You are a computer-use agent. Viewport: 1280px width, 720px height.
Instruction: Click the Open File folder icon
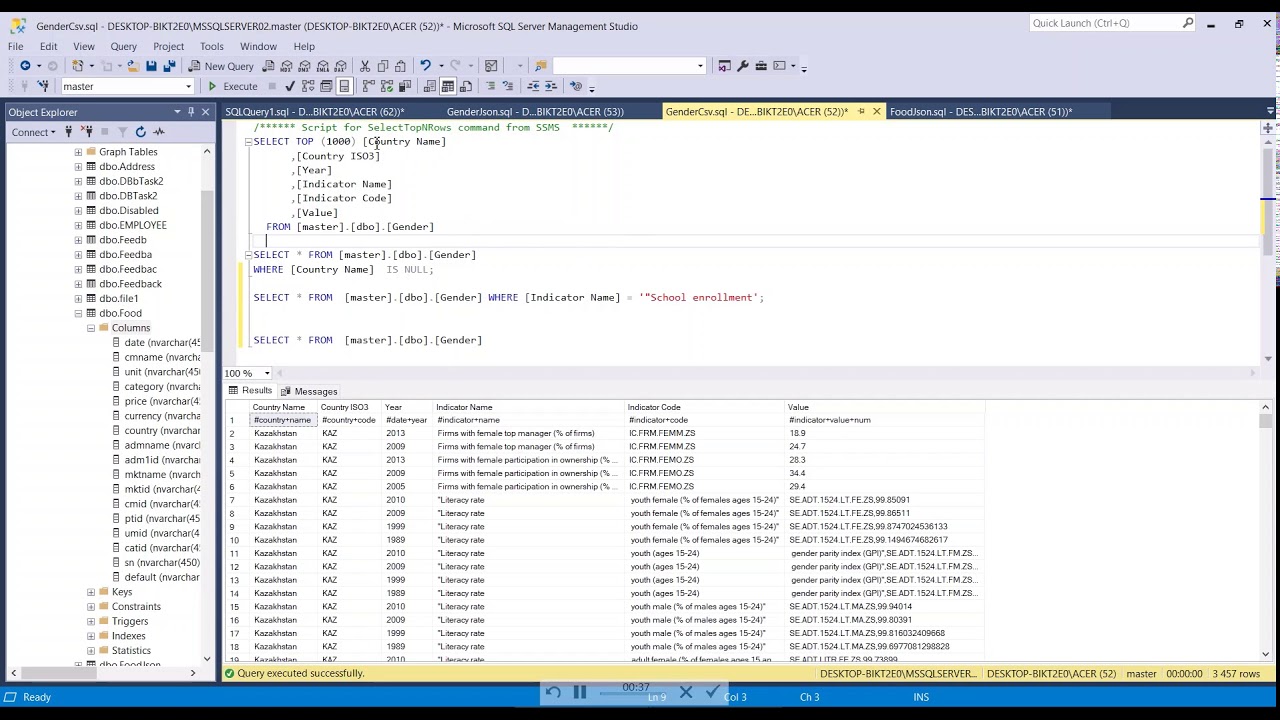[x=132, y=66]
